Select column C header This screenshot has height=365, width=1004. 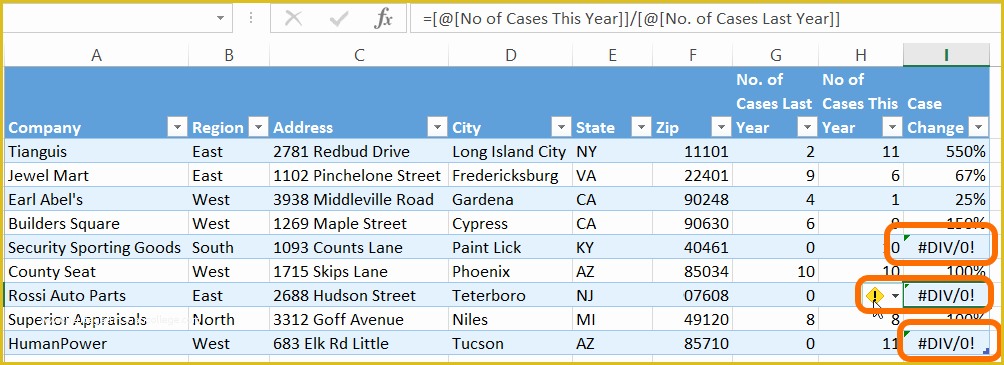359,55
